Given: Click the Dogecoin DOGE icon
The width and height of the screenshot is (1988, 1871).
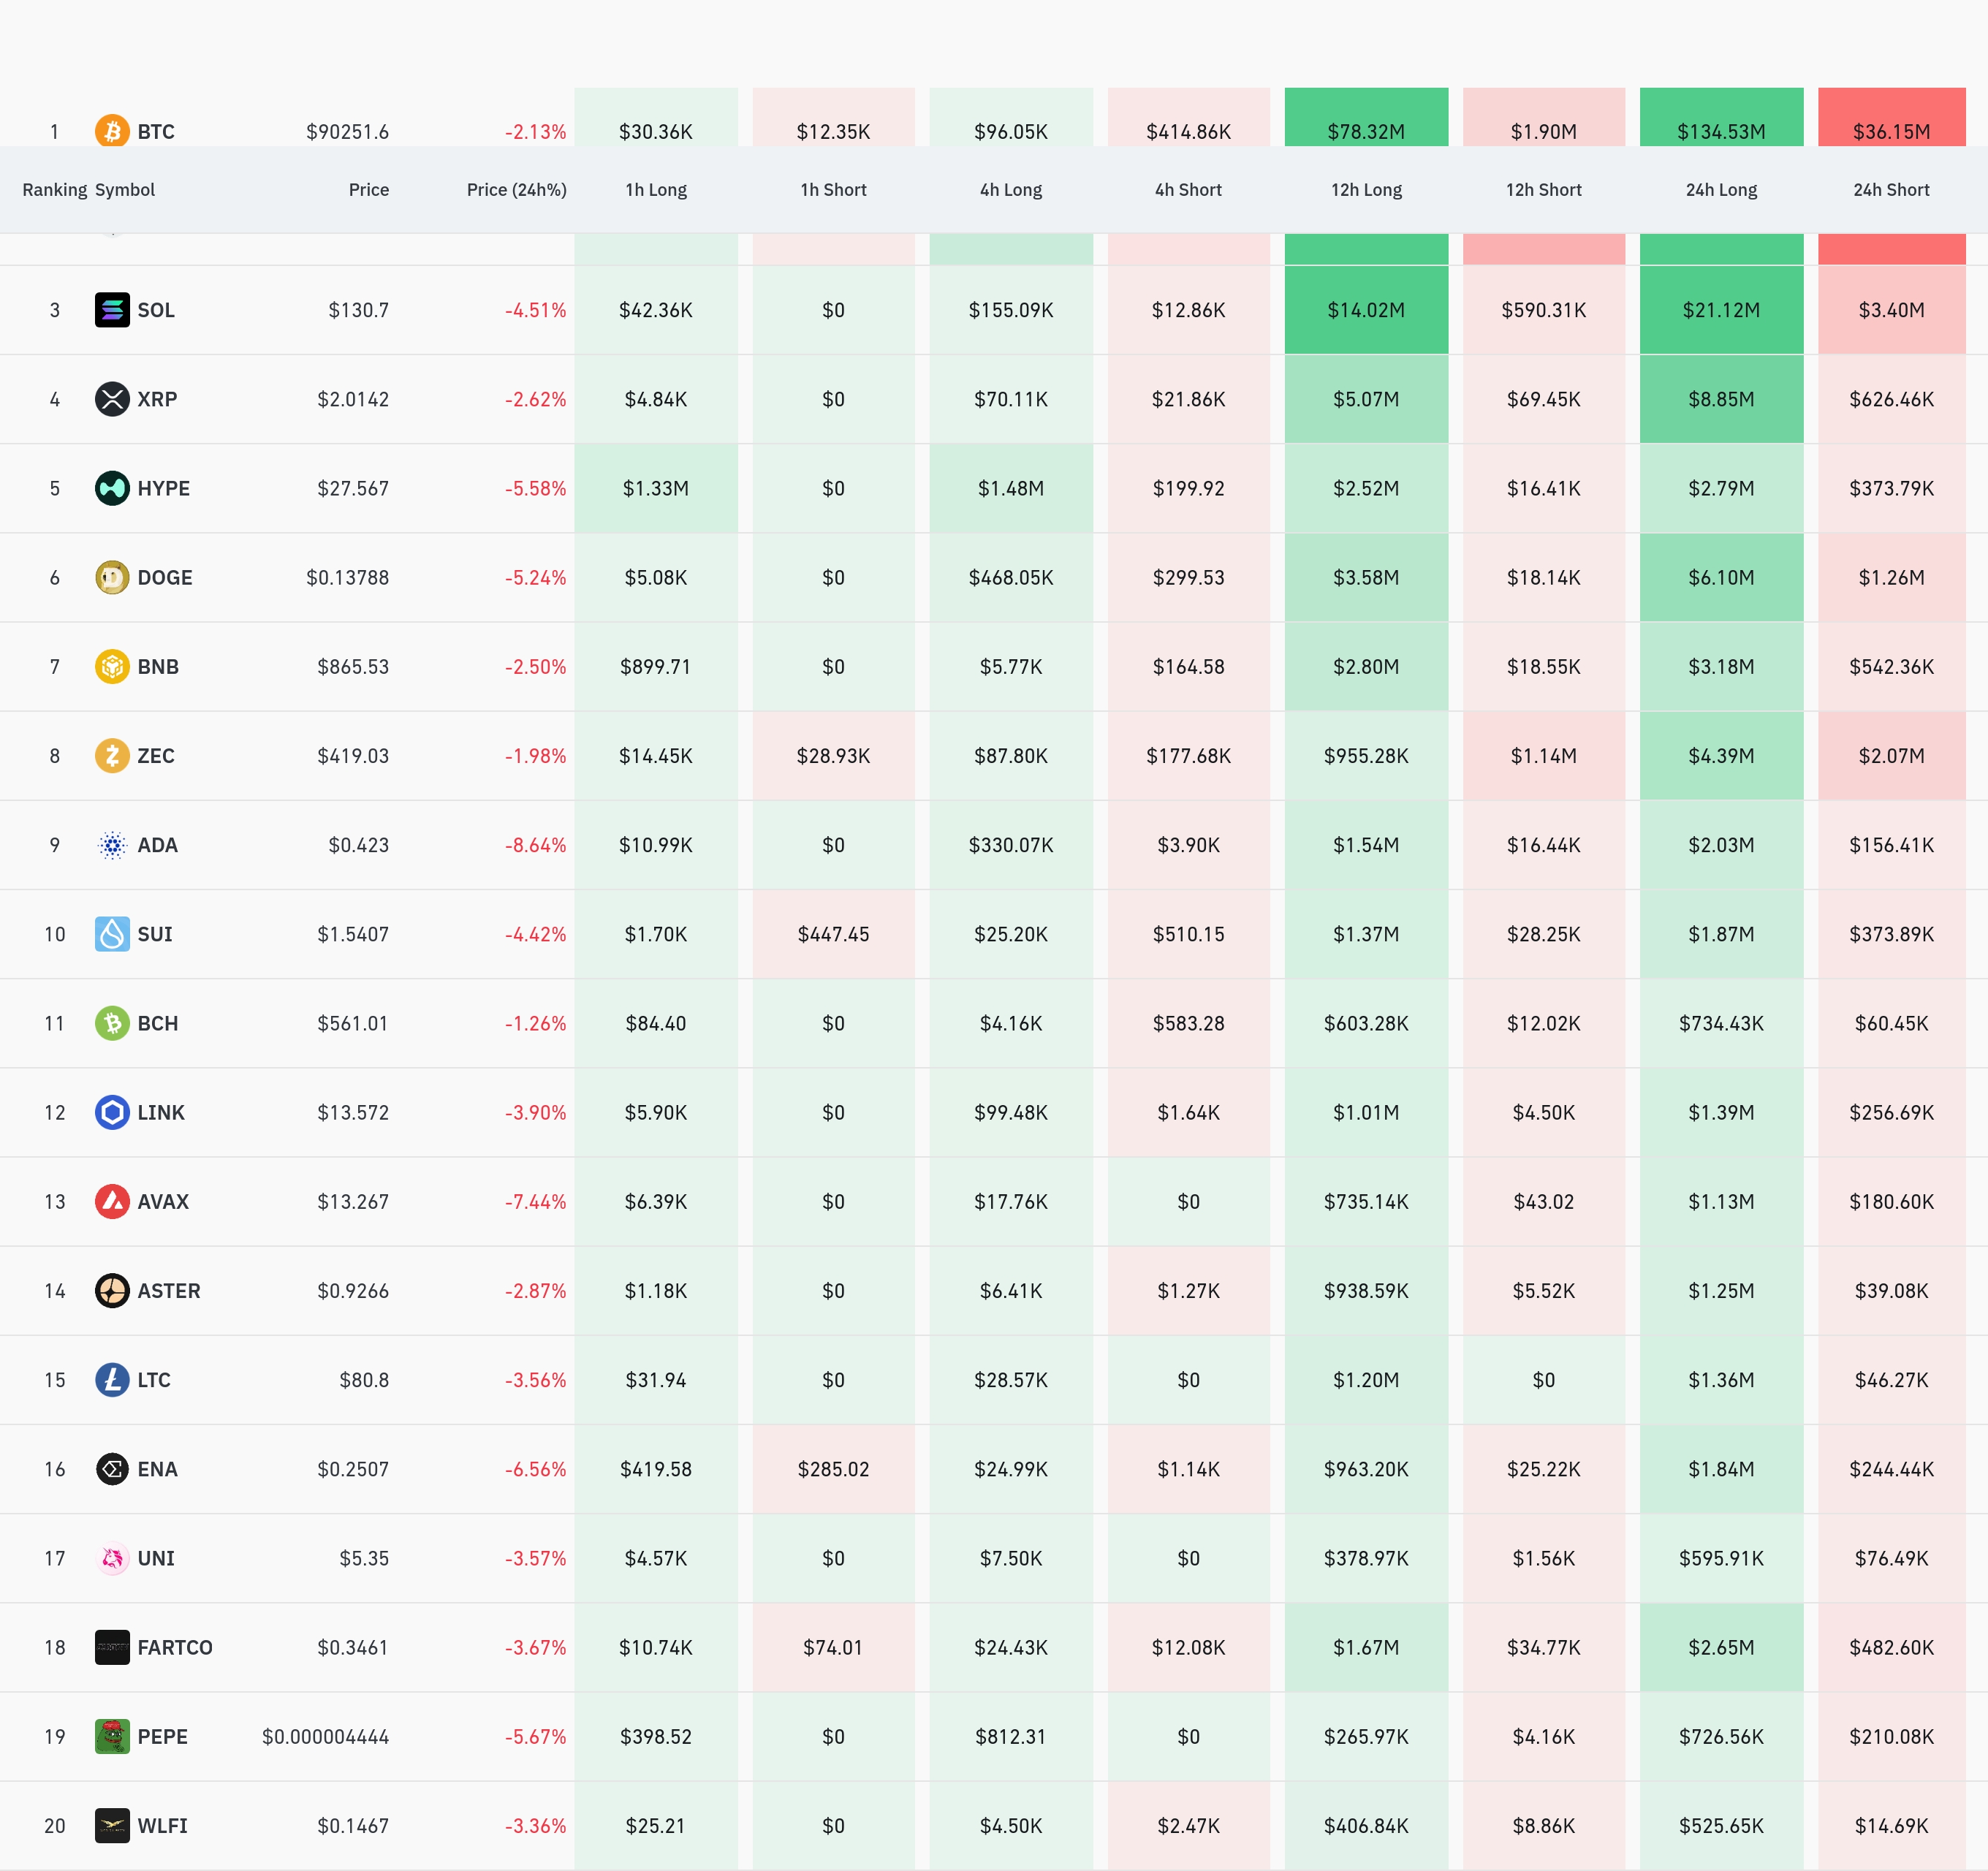Looking at the screenshot, I should click(112, 577).
